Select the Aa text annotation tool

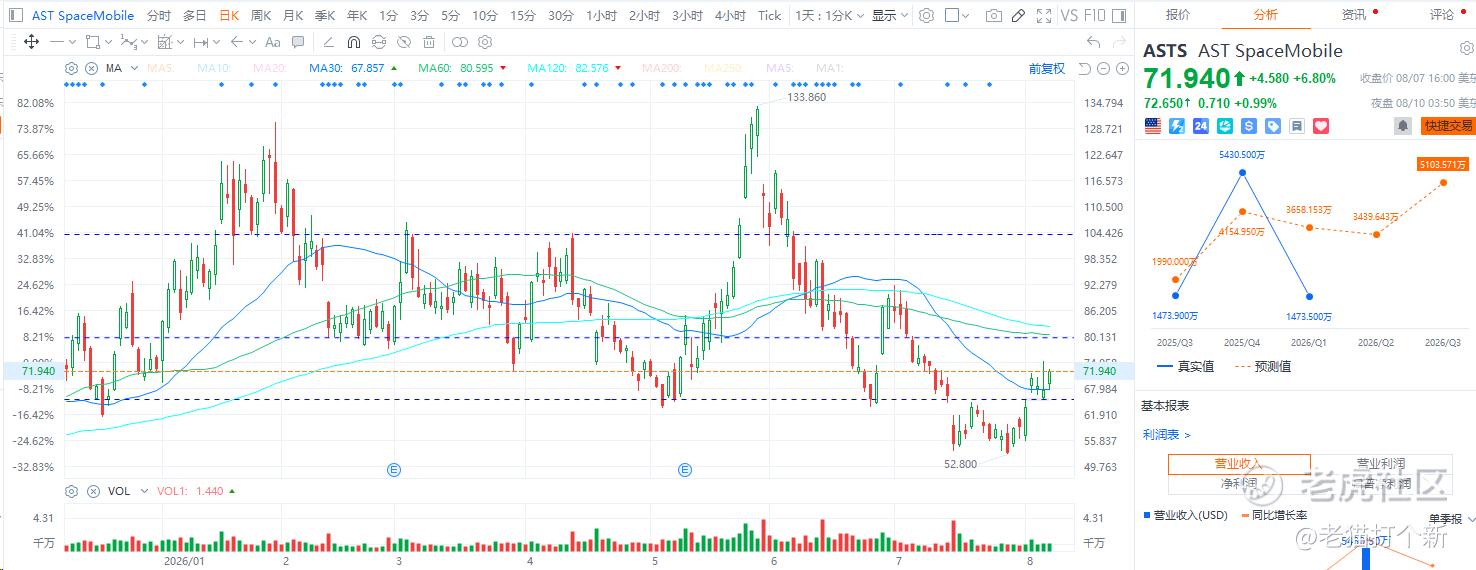[x=272, y=42]
